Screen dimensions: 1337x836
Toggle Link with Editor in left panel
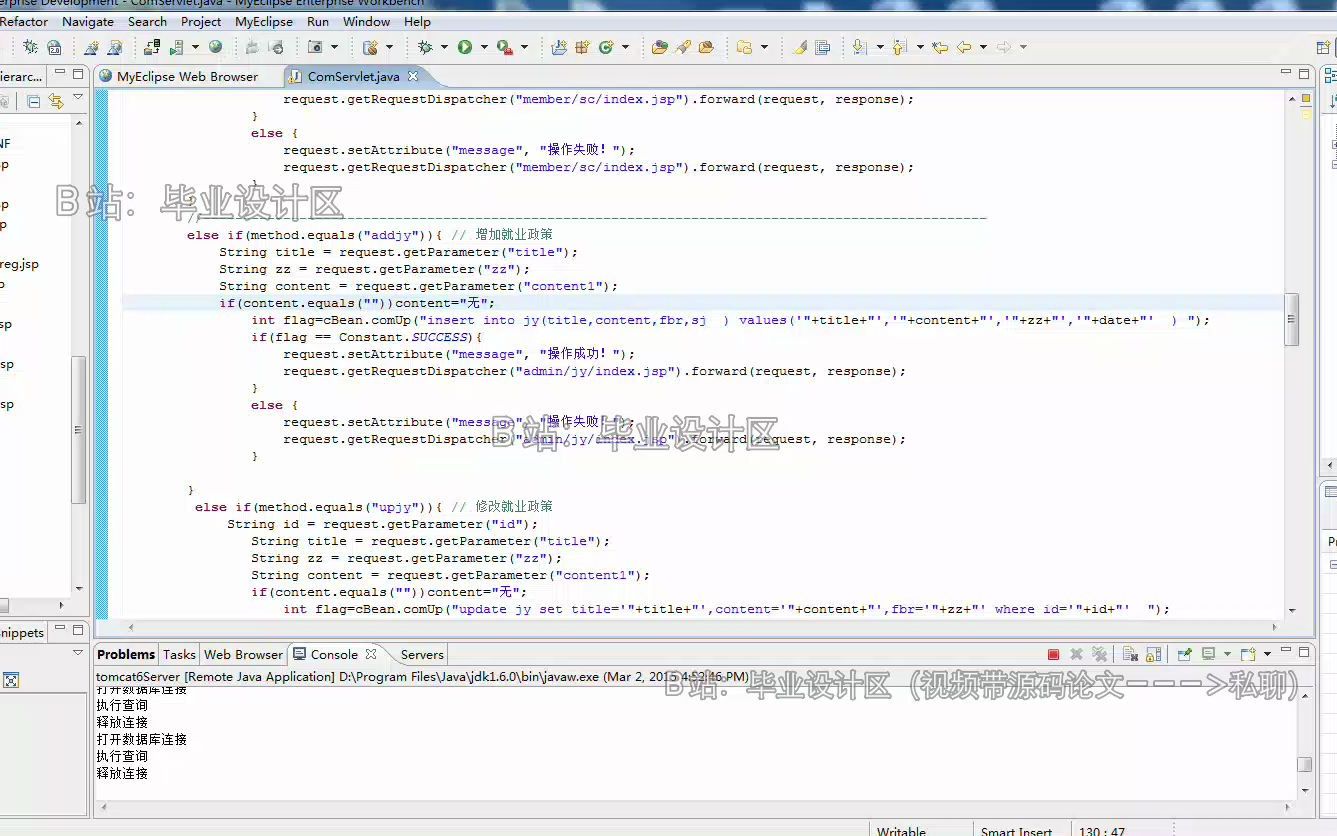point(56,101)
